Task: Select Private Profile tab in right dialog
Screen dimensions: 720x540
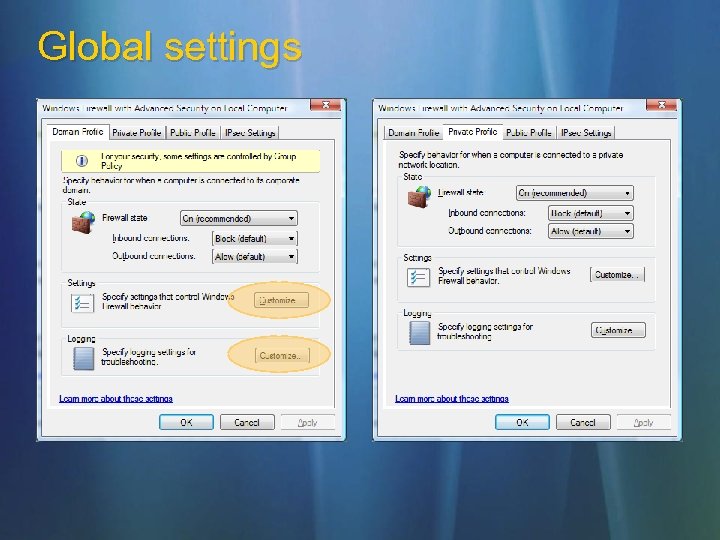Action: pos(472,132)
